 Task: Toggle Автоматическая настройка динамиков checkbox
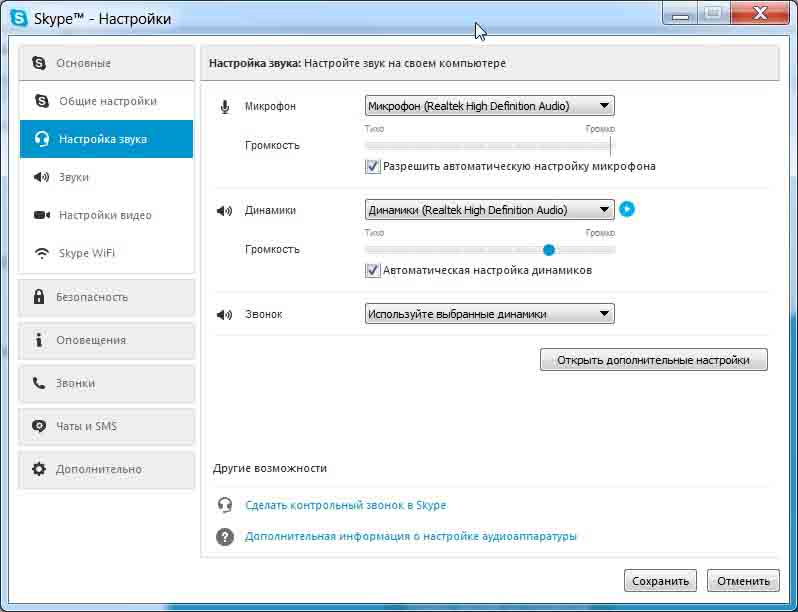pos(373,271)
